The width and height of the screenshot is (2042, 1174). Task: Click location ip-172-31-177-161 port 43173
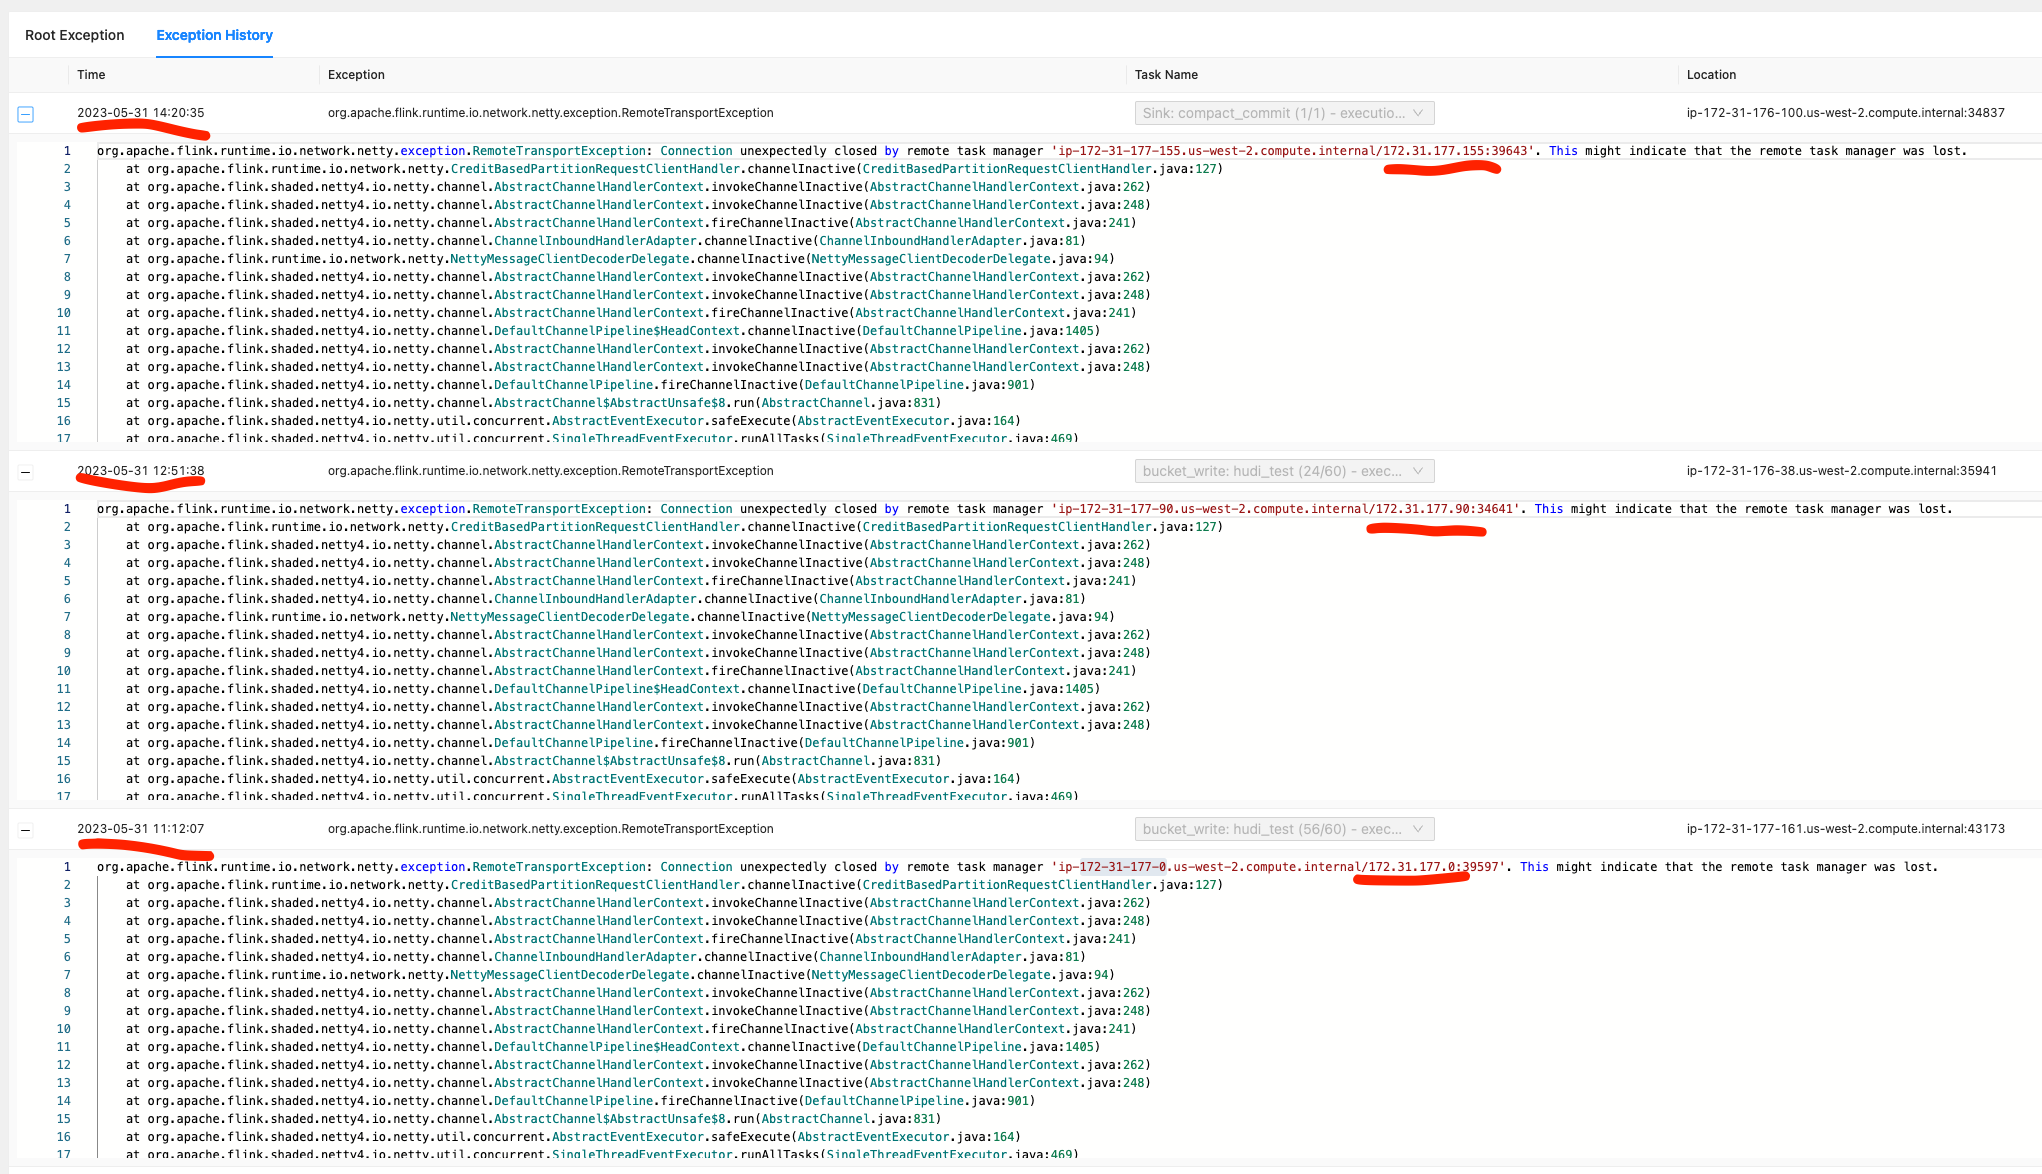coord(1845,829)
